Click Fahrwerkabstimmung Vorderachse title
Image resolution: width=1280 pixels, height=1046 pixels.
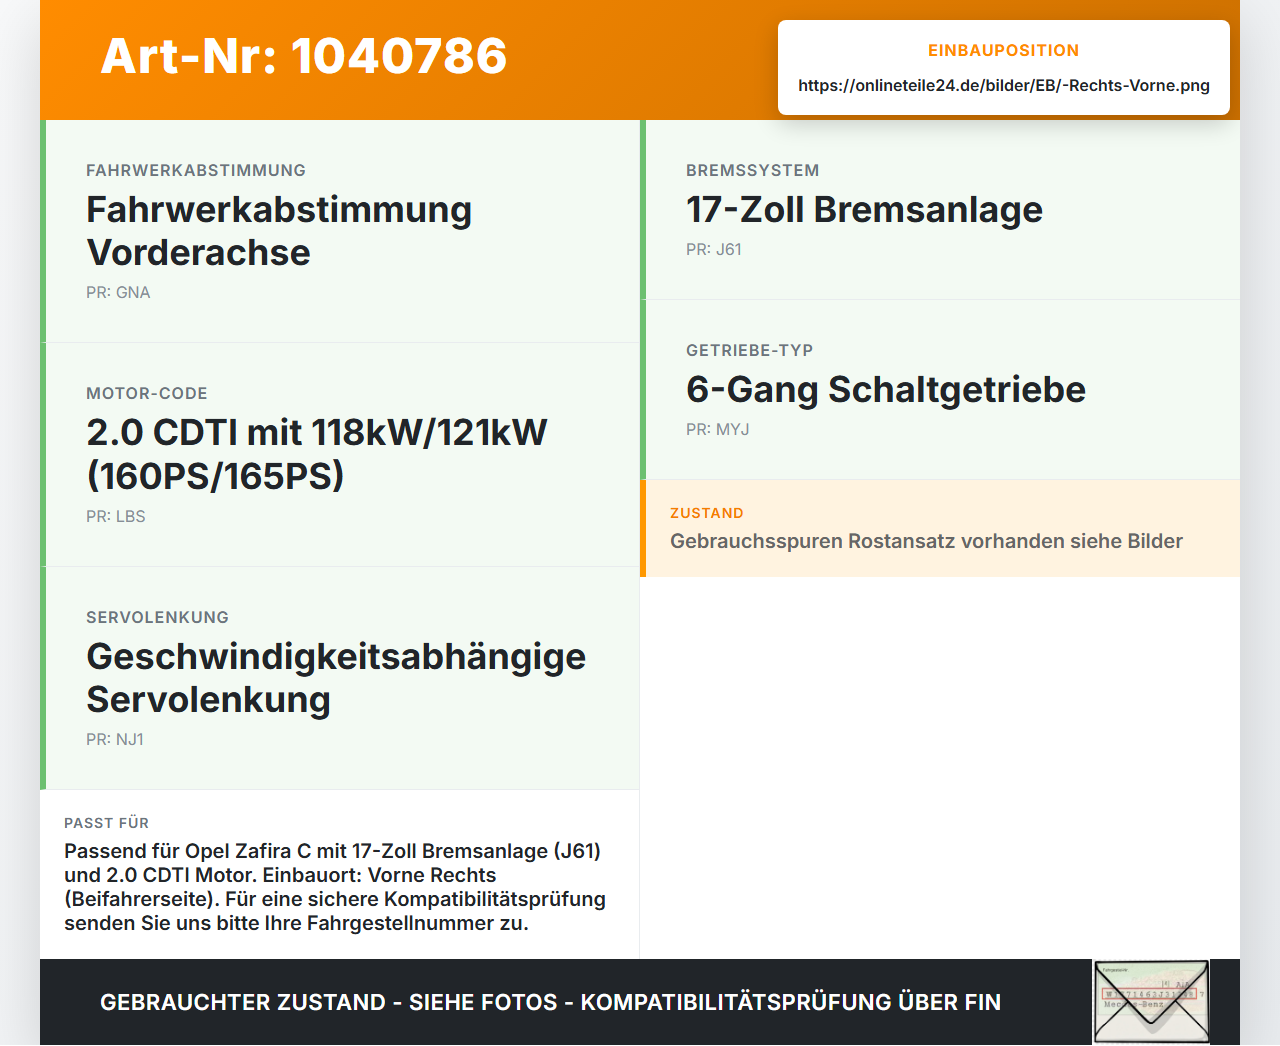pos(279,231)
